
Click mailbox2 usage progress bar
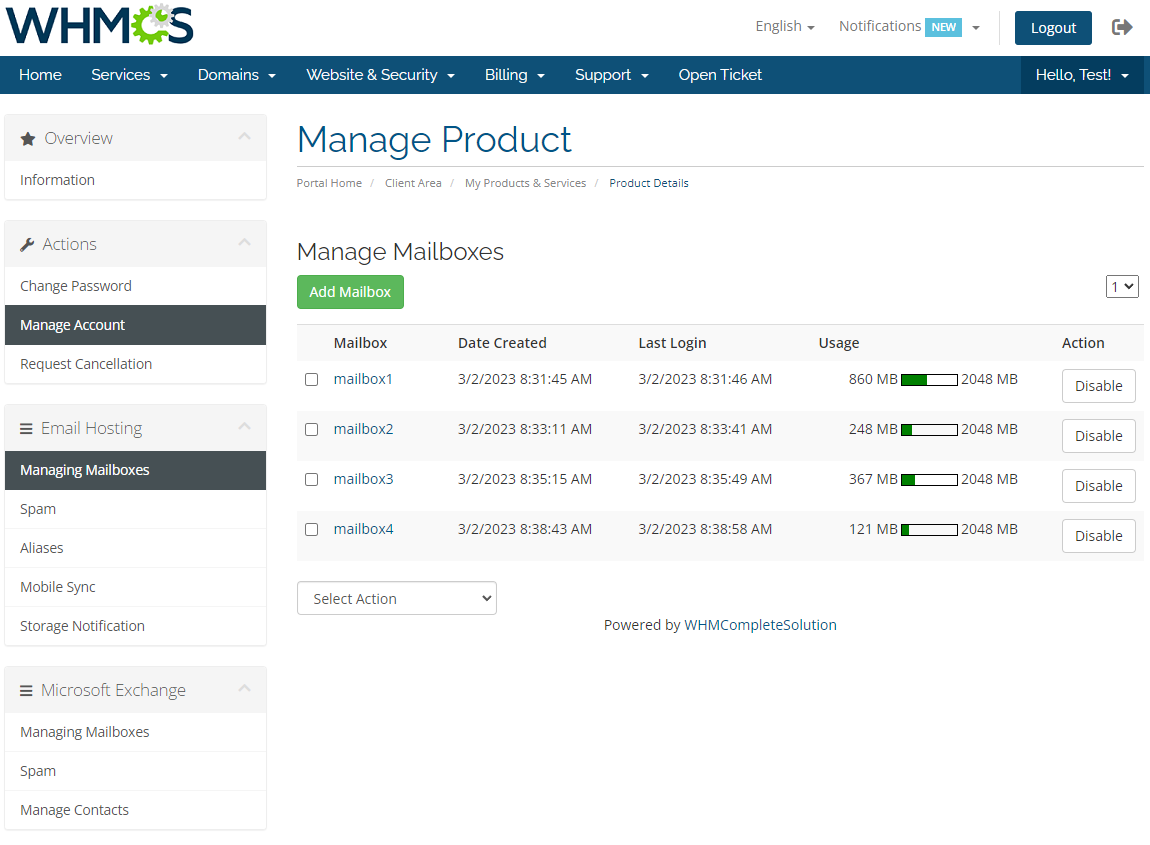click(x=929, y=430)
